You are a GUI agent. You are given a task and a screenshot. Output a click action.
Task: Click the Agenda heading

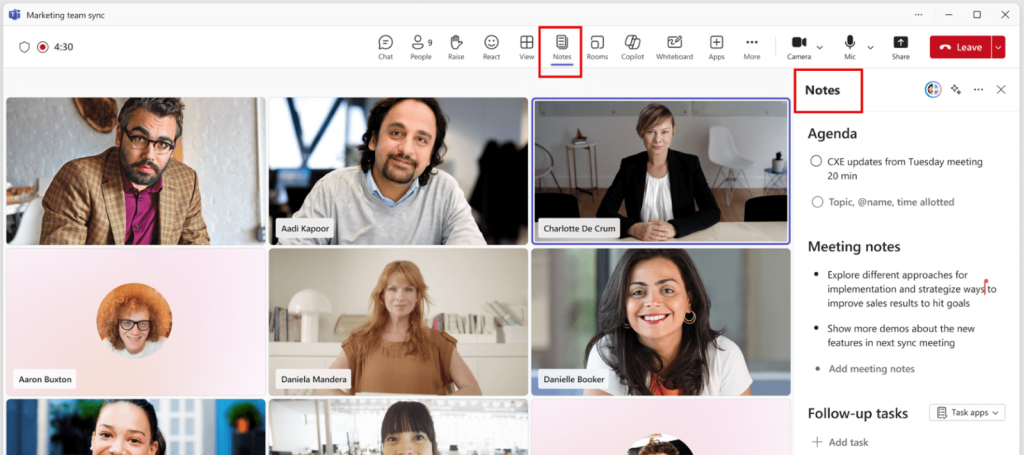tap(832, 134)
